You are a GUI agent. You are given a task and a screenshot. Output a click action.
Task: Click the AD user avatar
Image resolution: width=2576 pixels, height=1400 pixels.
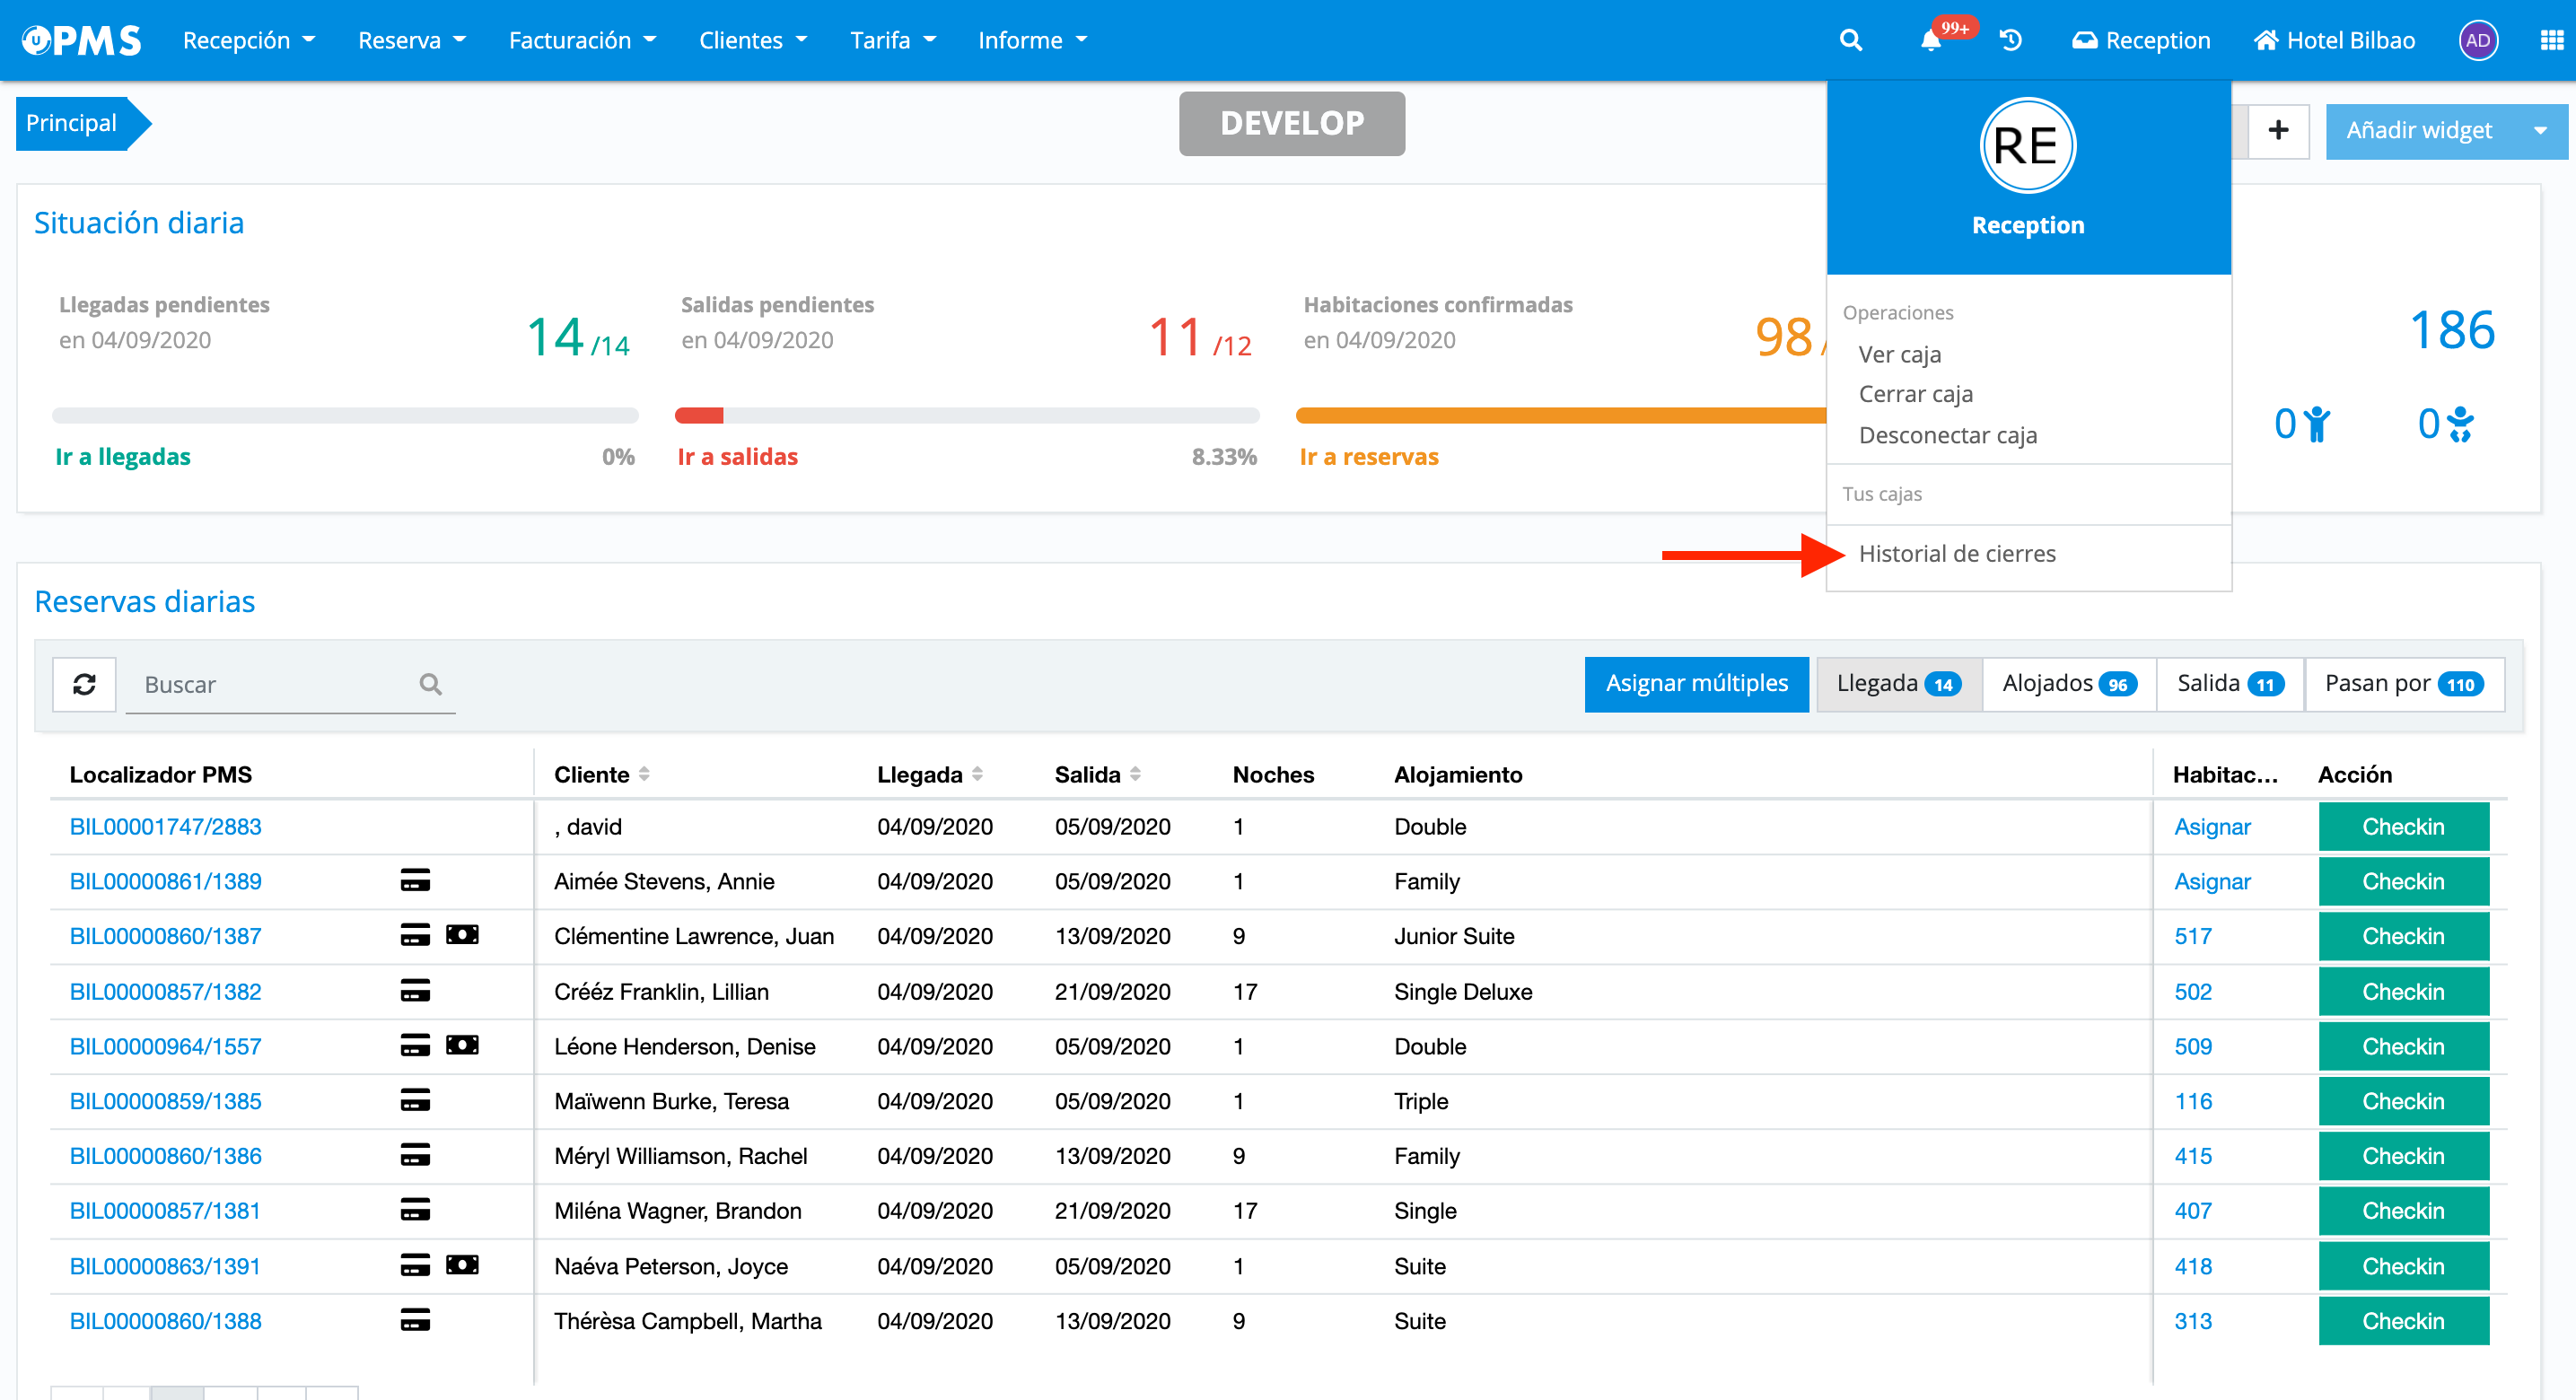(x=2477, y=40)
